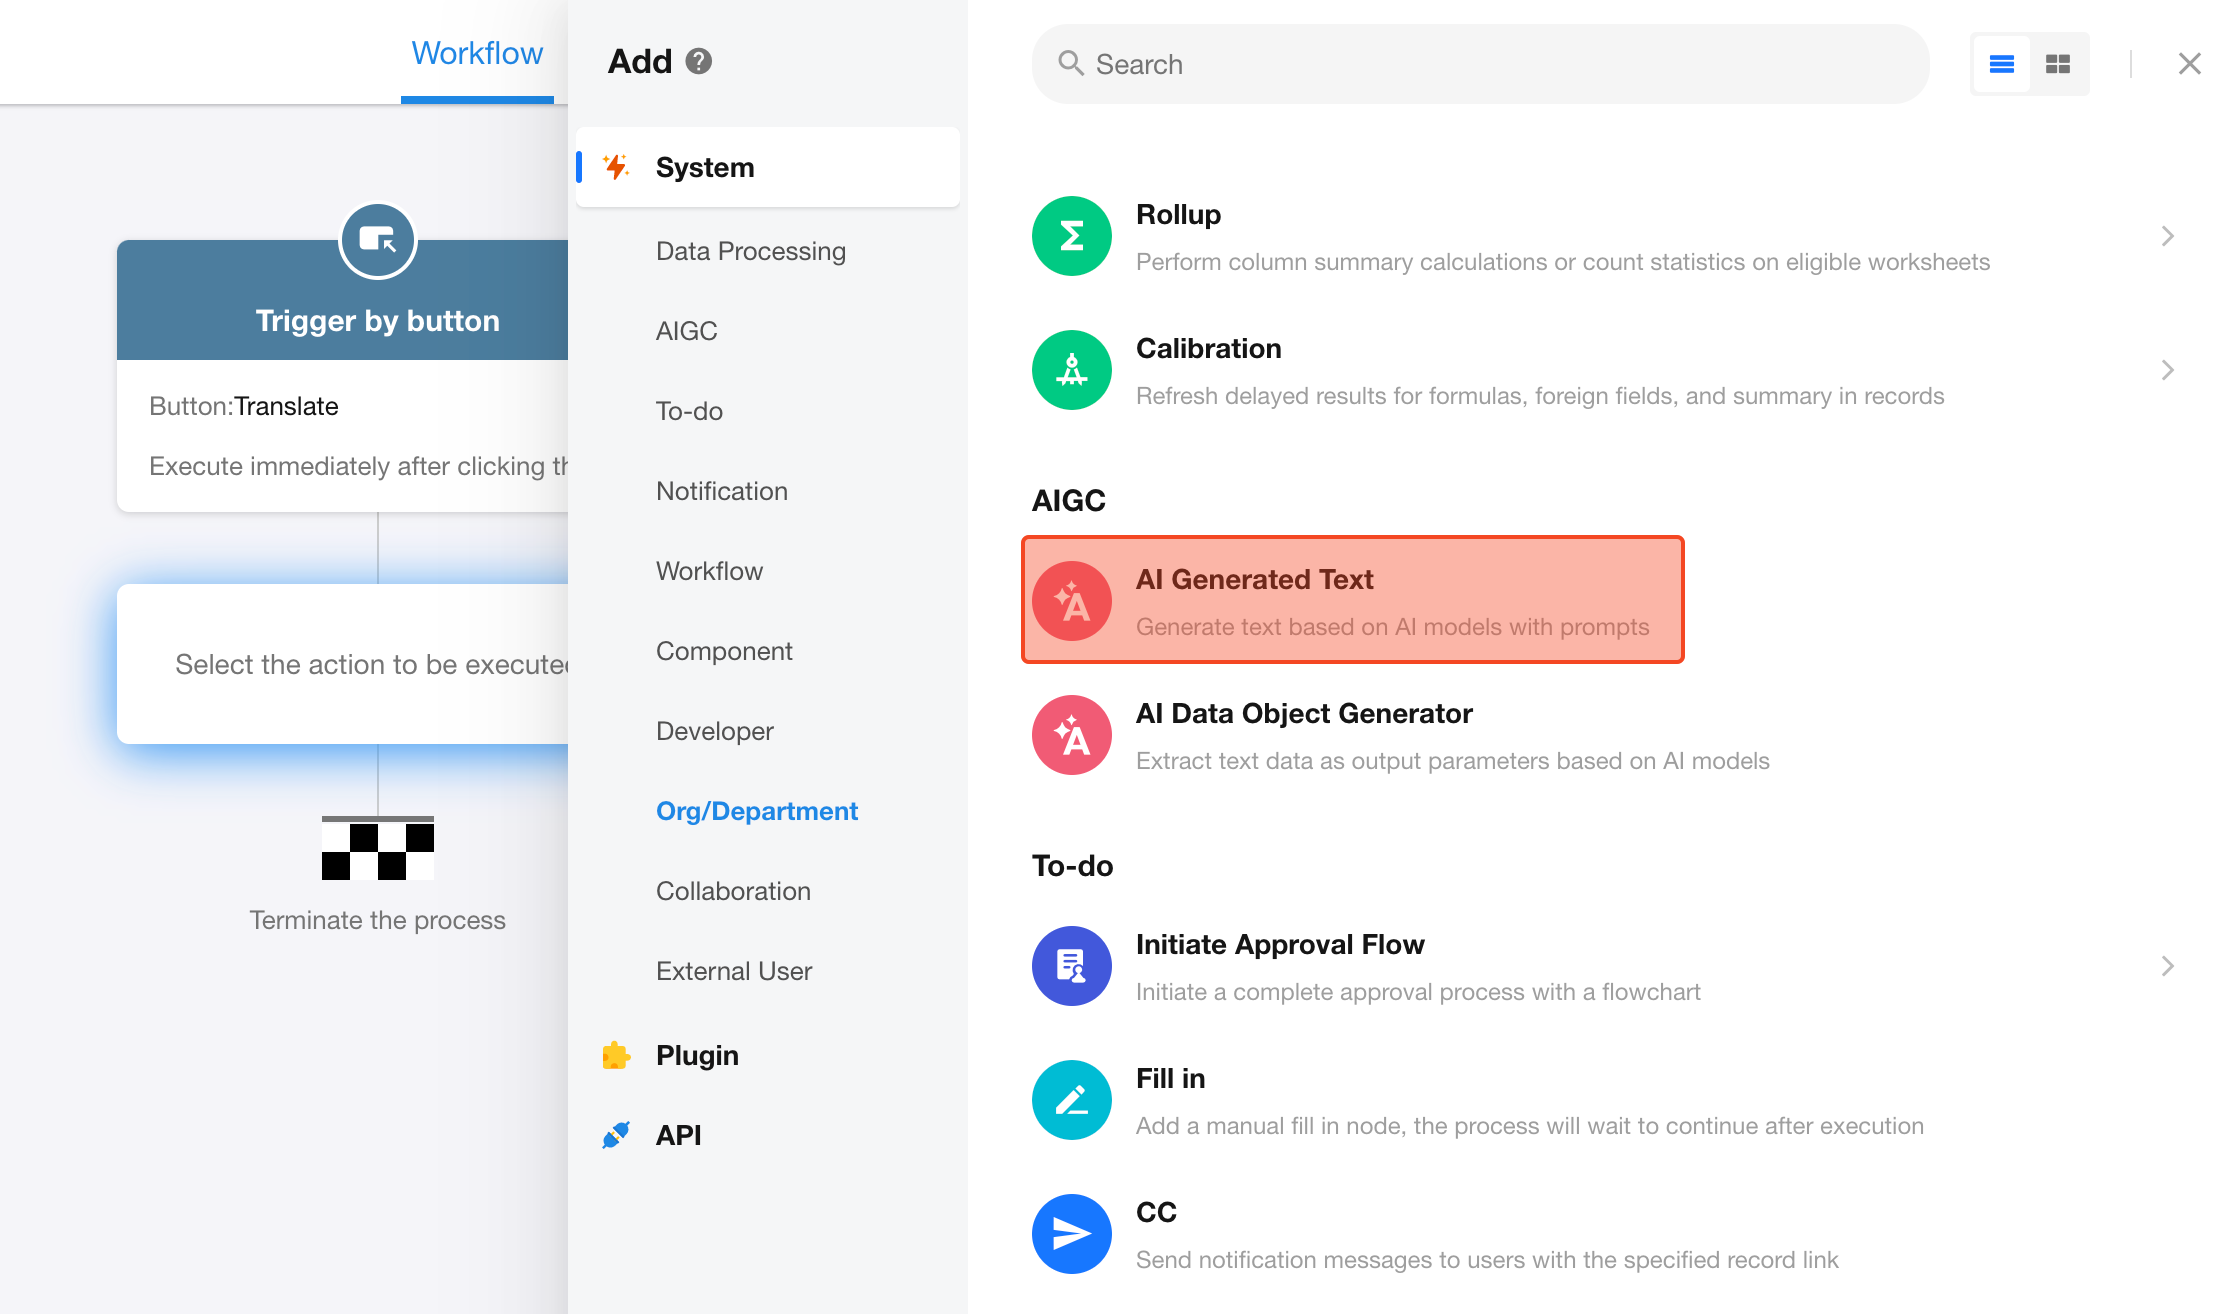
Task: Open the Collaboration category
Action: pyautogui.click(x=733, y=891)
